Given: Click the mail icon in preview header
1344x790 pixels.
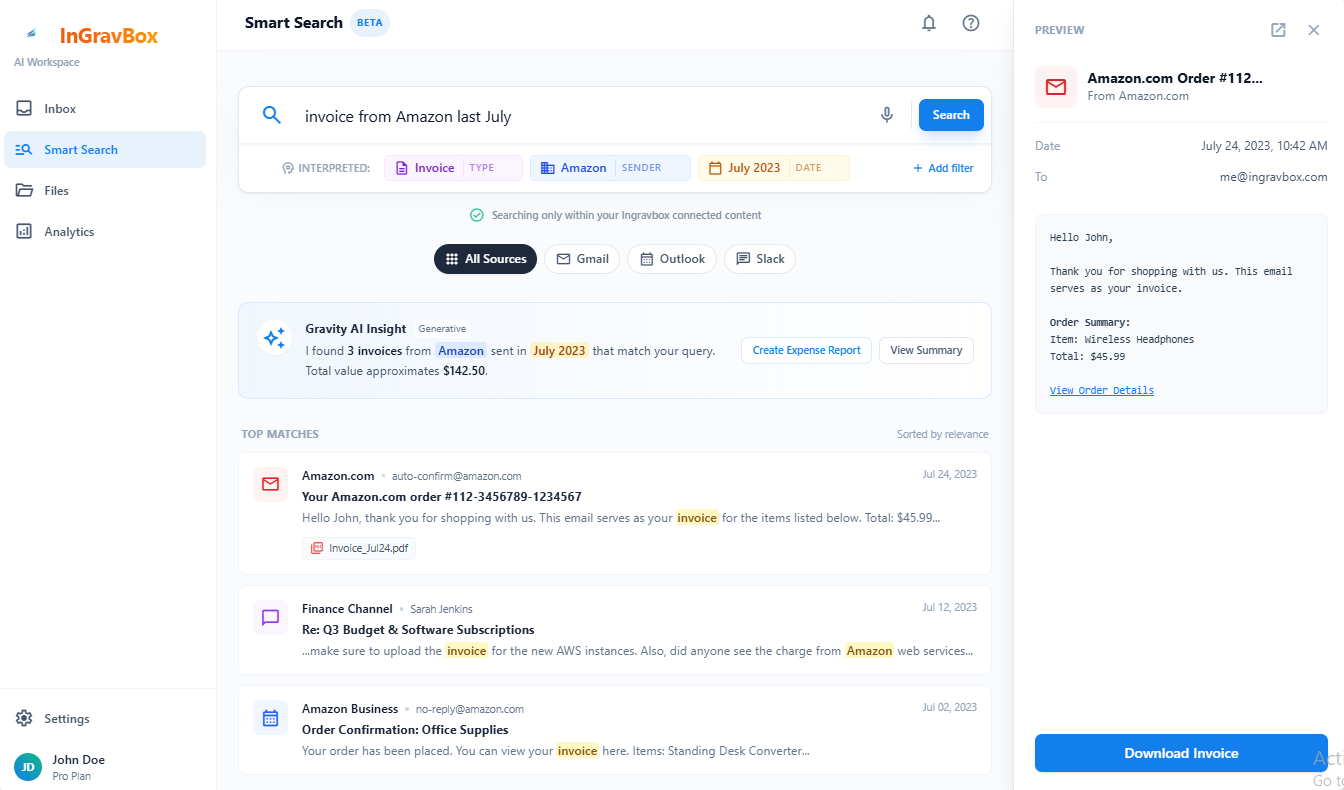Looking at the screenshot, I should tap(1056, 87).
